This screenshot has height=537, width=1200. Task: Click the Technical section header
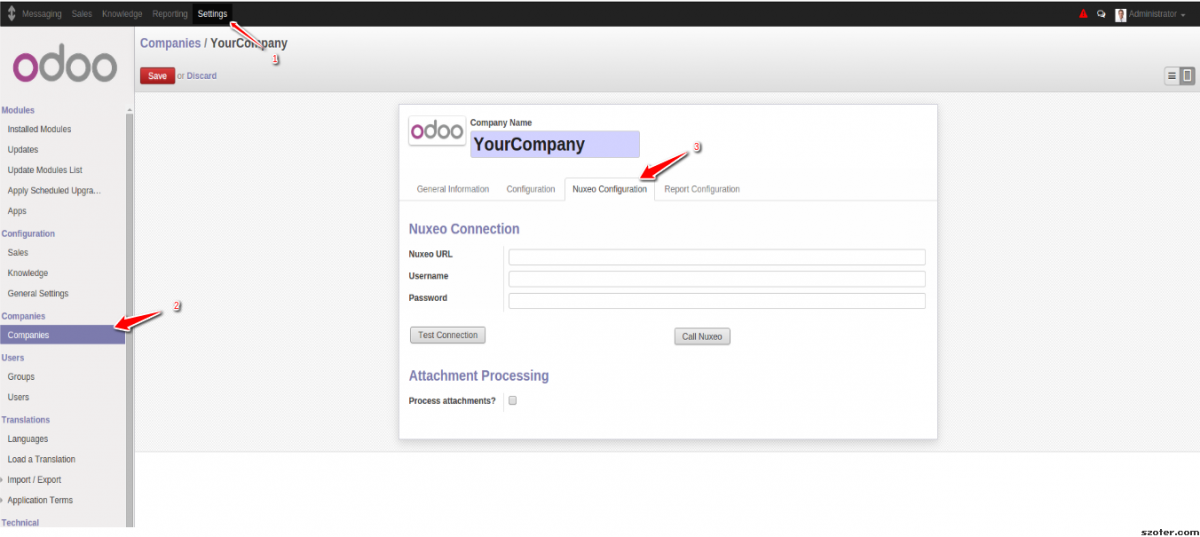coord(20,522)
